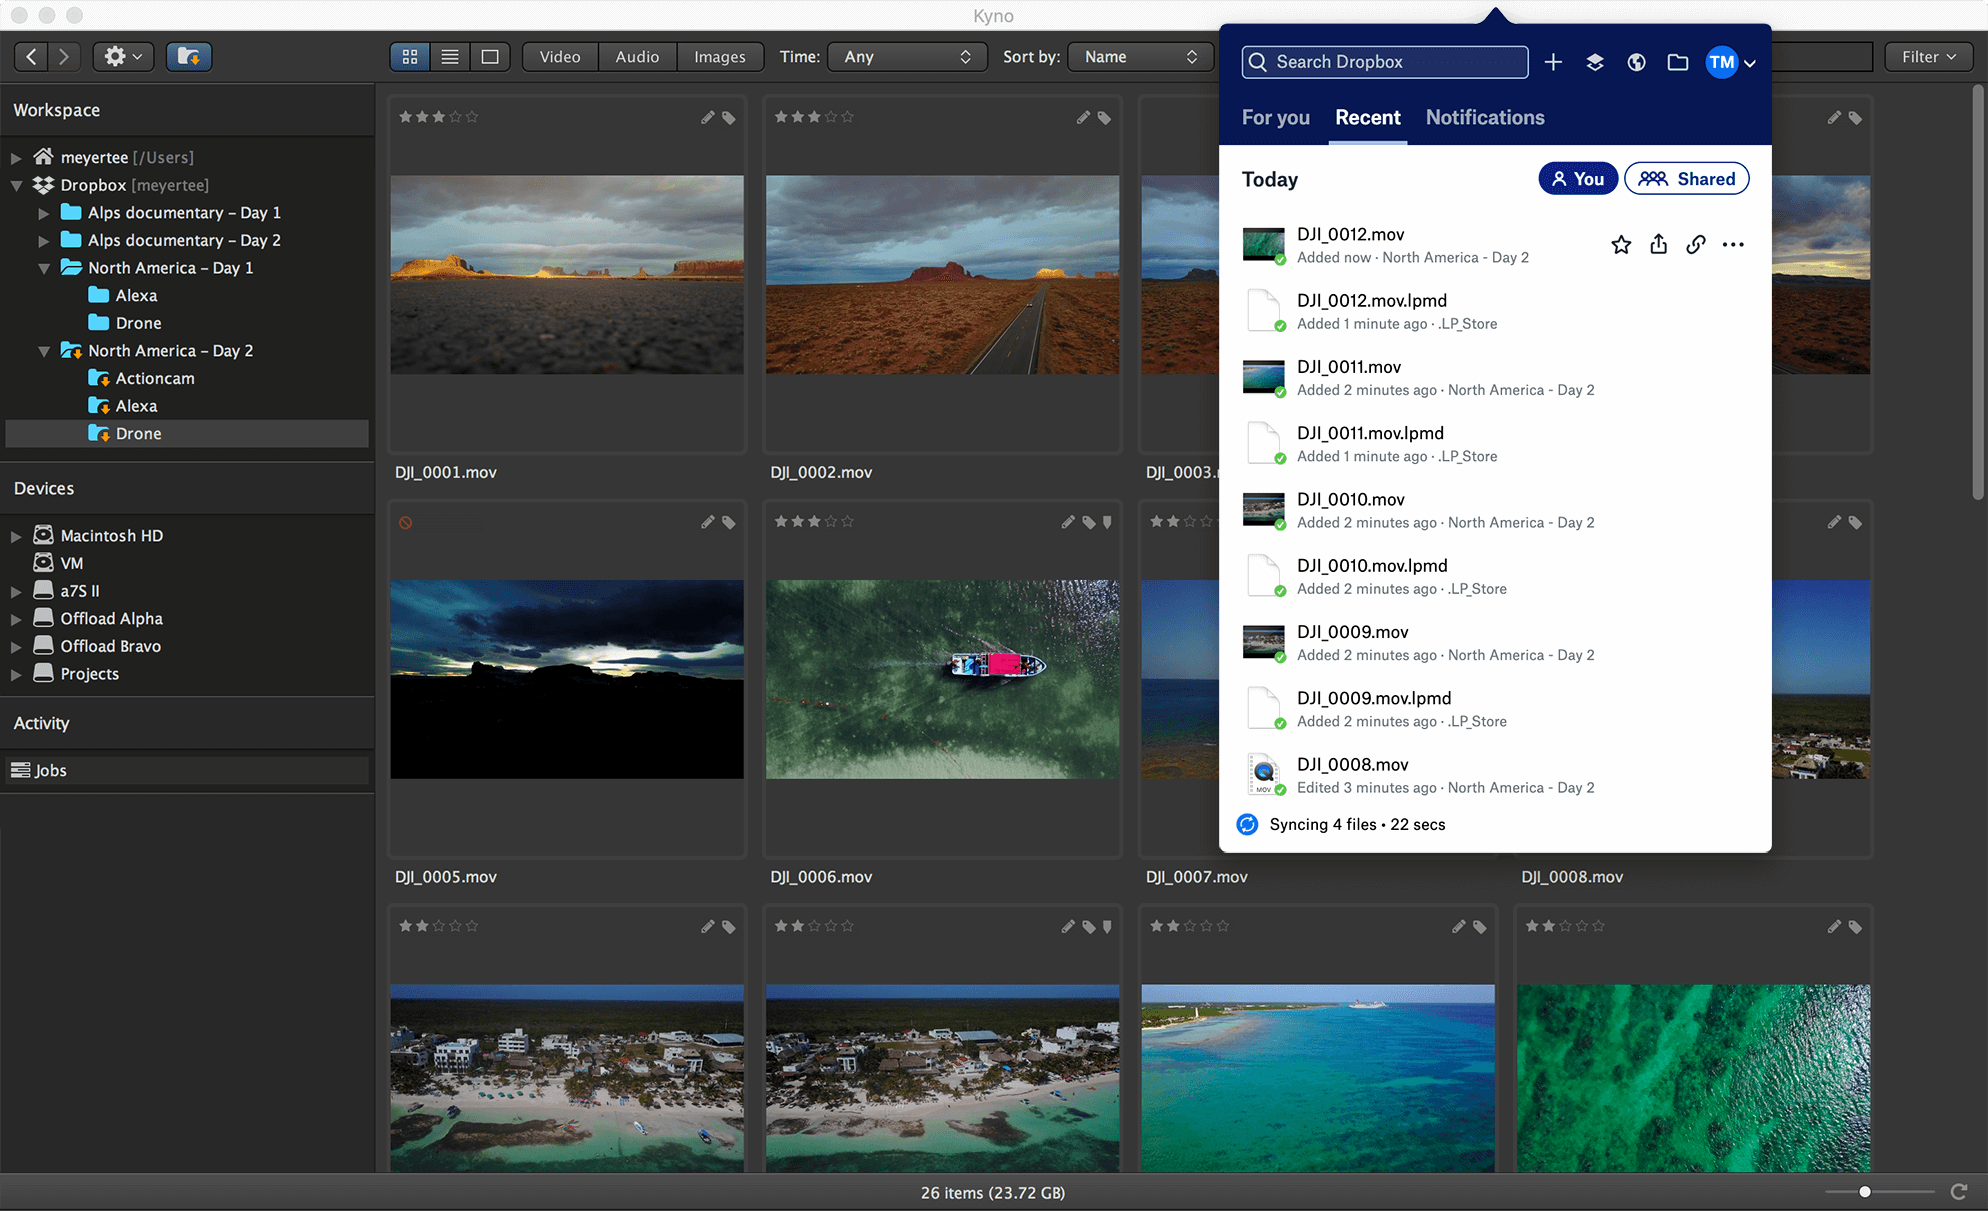
Task: Star the DJI_0012.mov file in Dropbox
Action: pos(1621,245)
